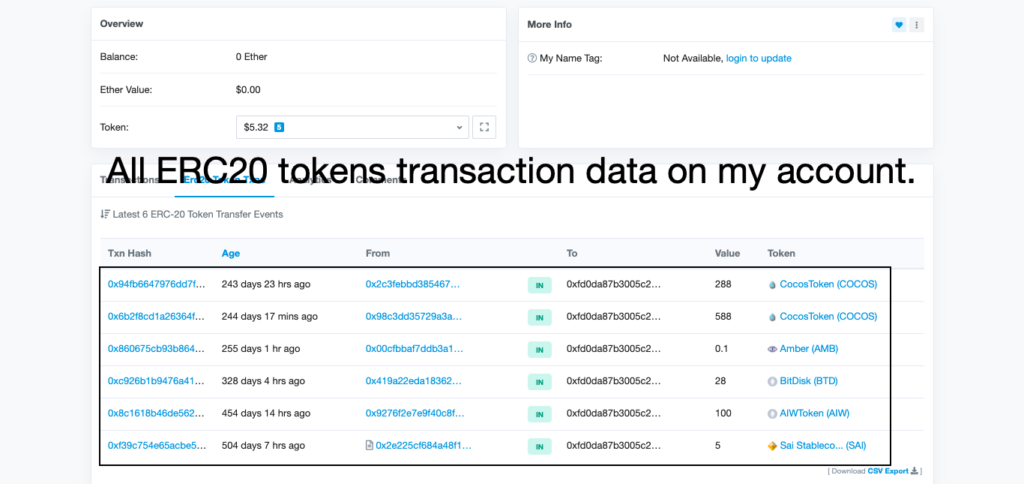Click the heart favorite icon in More Info
This screenshot has height=484, width=1024.
(x=899, y=25)
